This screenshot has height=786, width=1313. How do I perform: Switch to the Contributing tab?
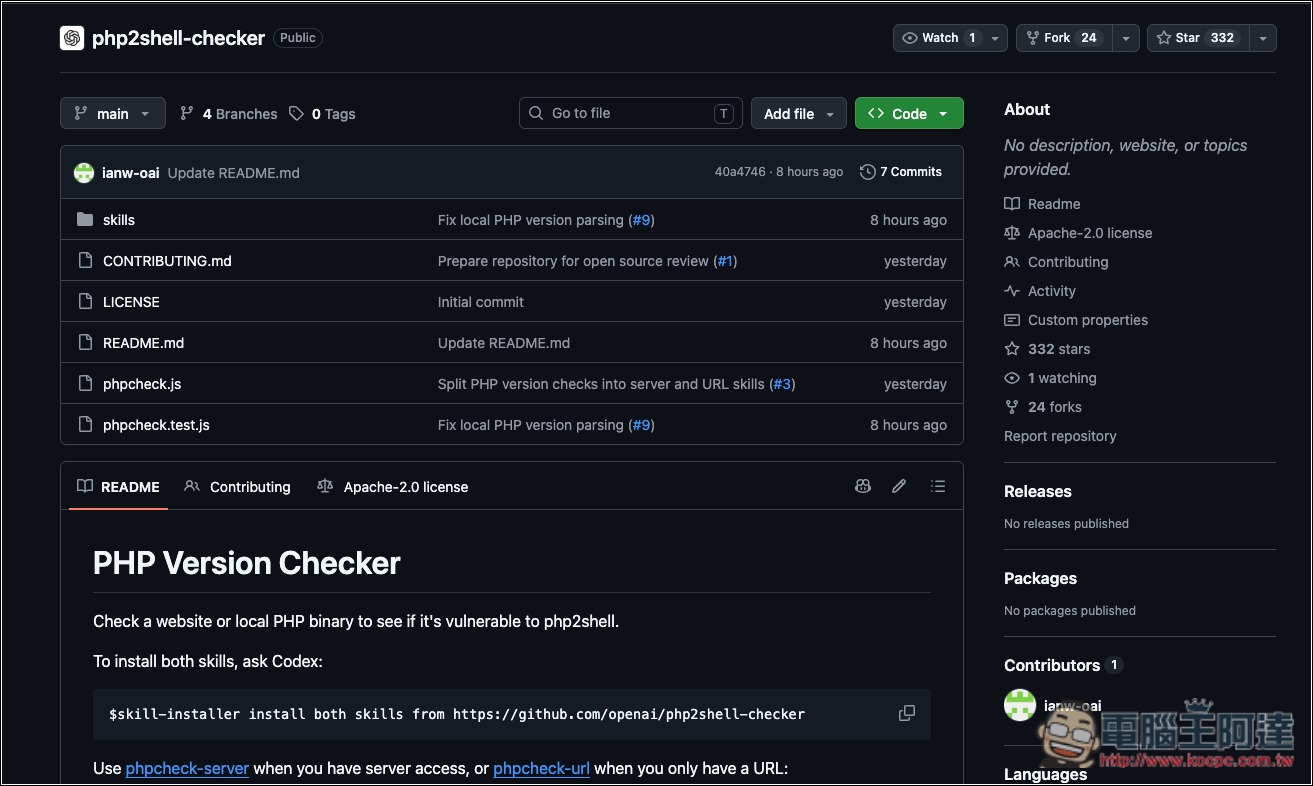(238, 487)
